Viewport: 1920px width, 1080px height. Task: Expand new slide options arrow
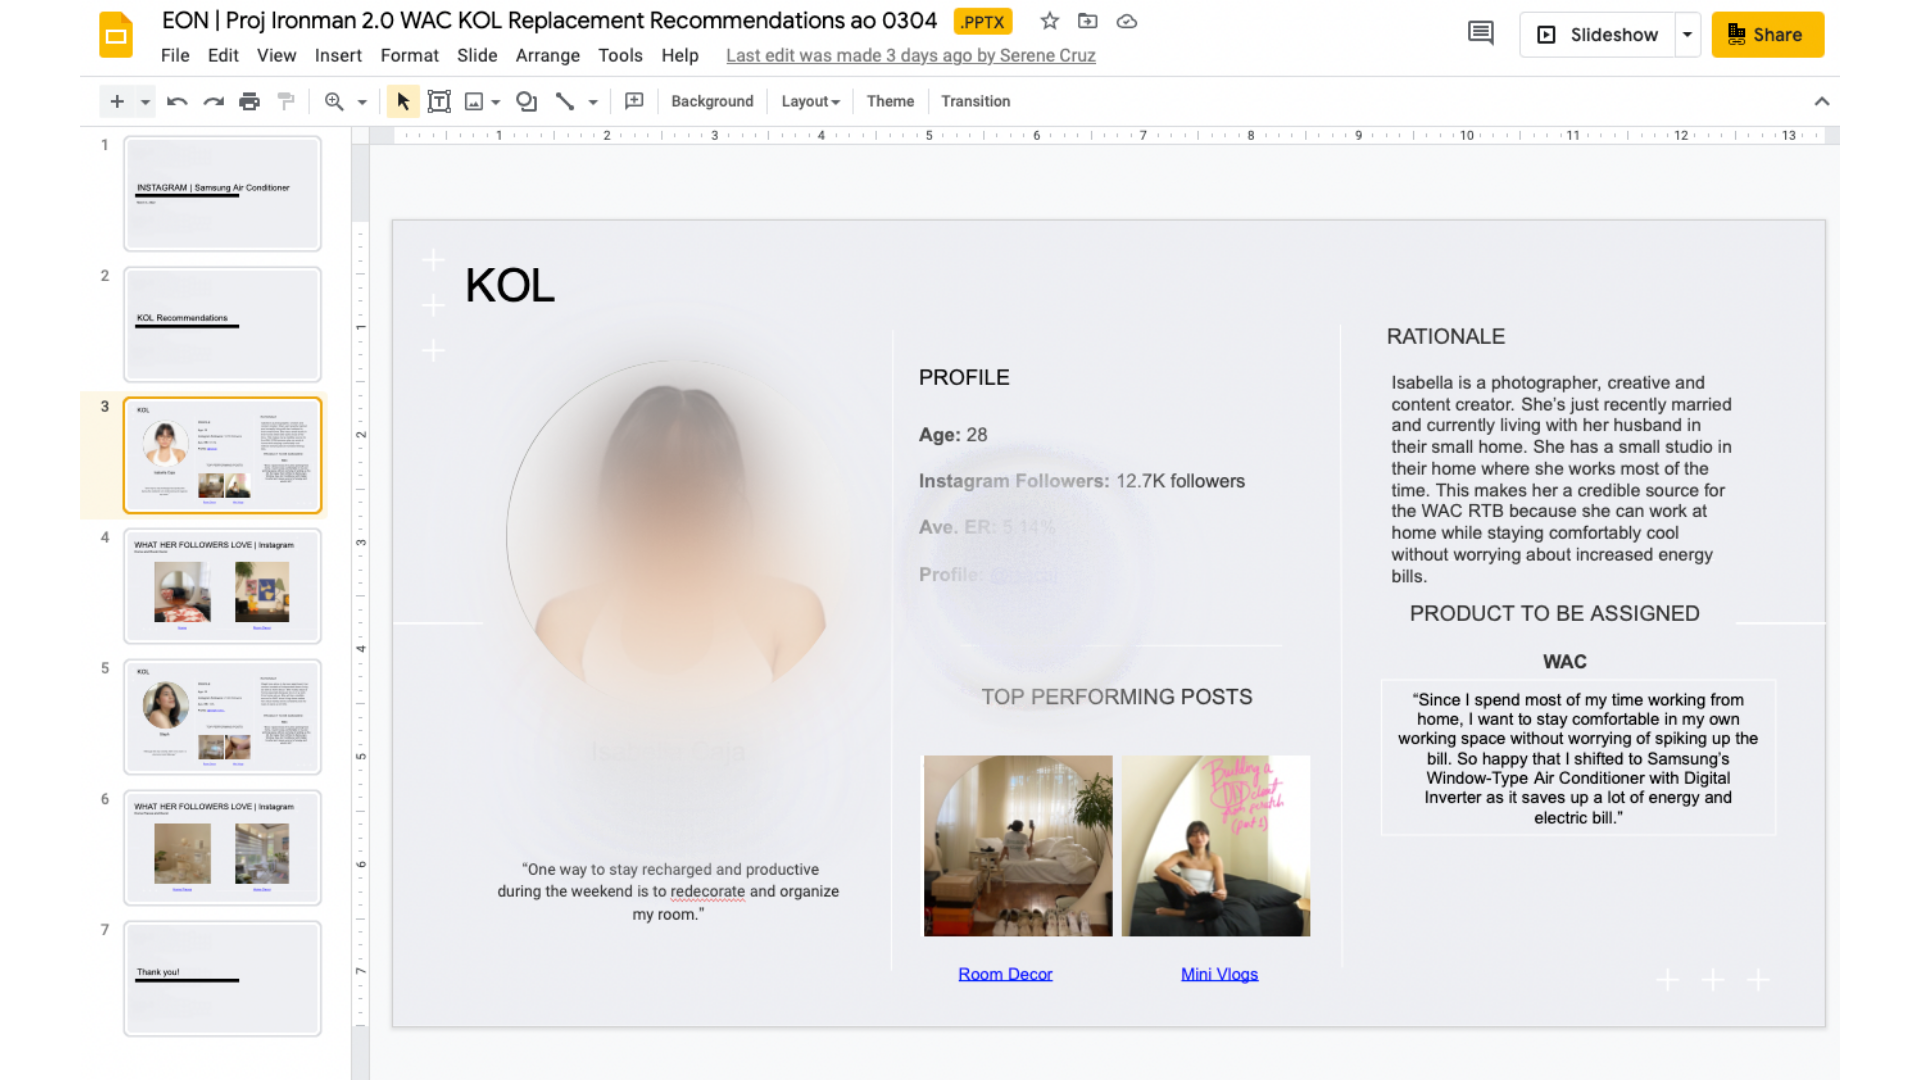tap(145, 102)
